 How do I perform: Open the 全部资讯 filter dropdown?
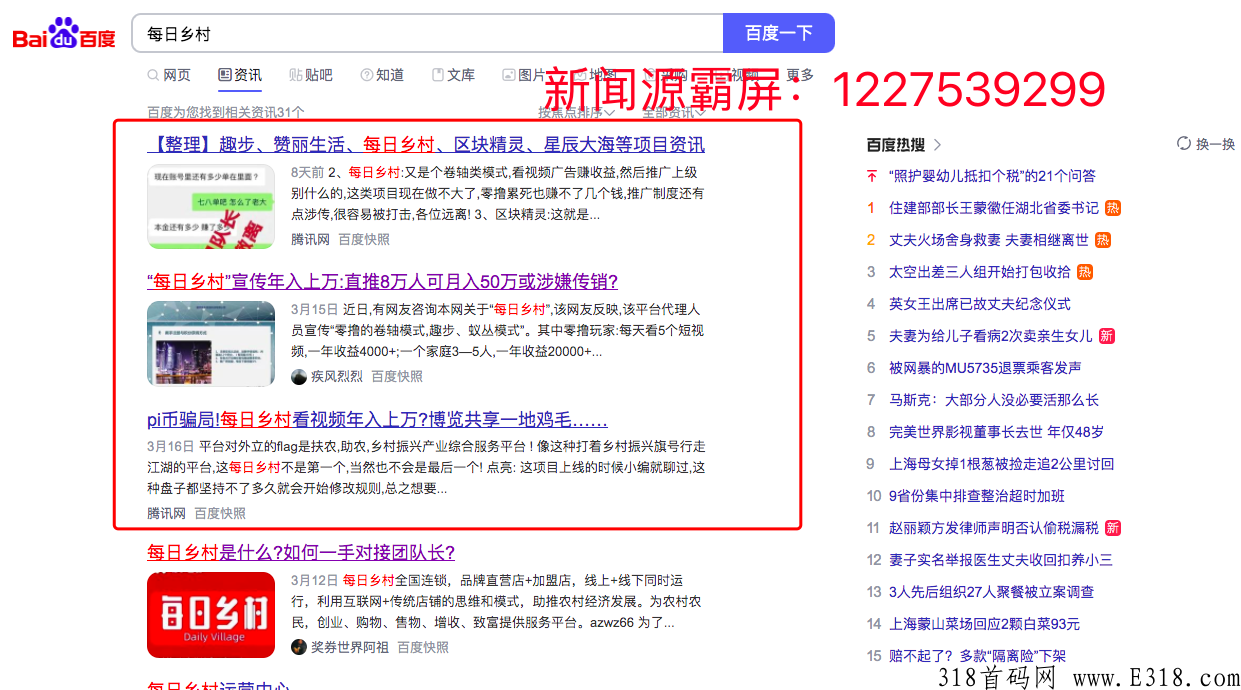point(674,112)
